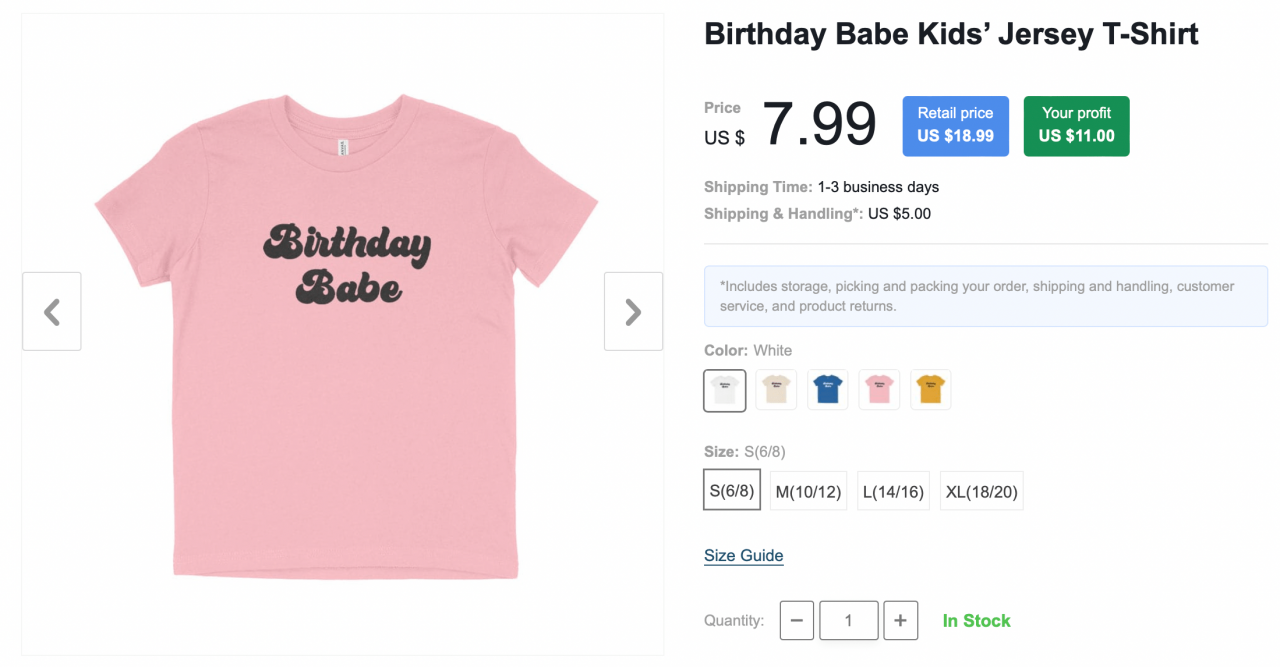The height and width of the screenshot is (667, 1280).
Task: Click the In Stock label
Action: (x=976, y=620)
